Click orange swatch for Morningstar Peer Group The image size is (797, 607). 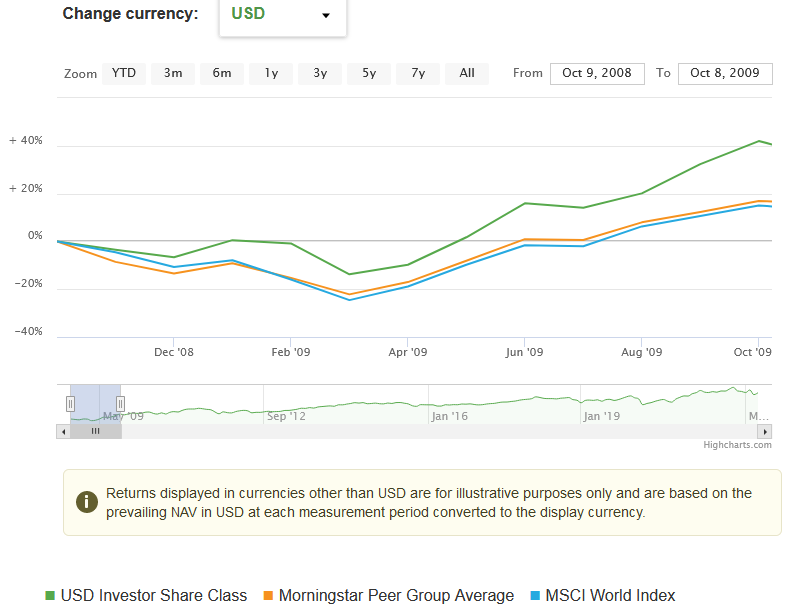click(x=268, y=596)
